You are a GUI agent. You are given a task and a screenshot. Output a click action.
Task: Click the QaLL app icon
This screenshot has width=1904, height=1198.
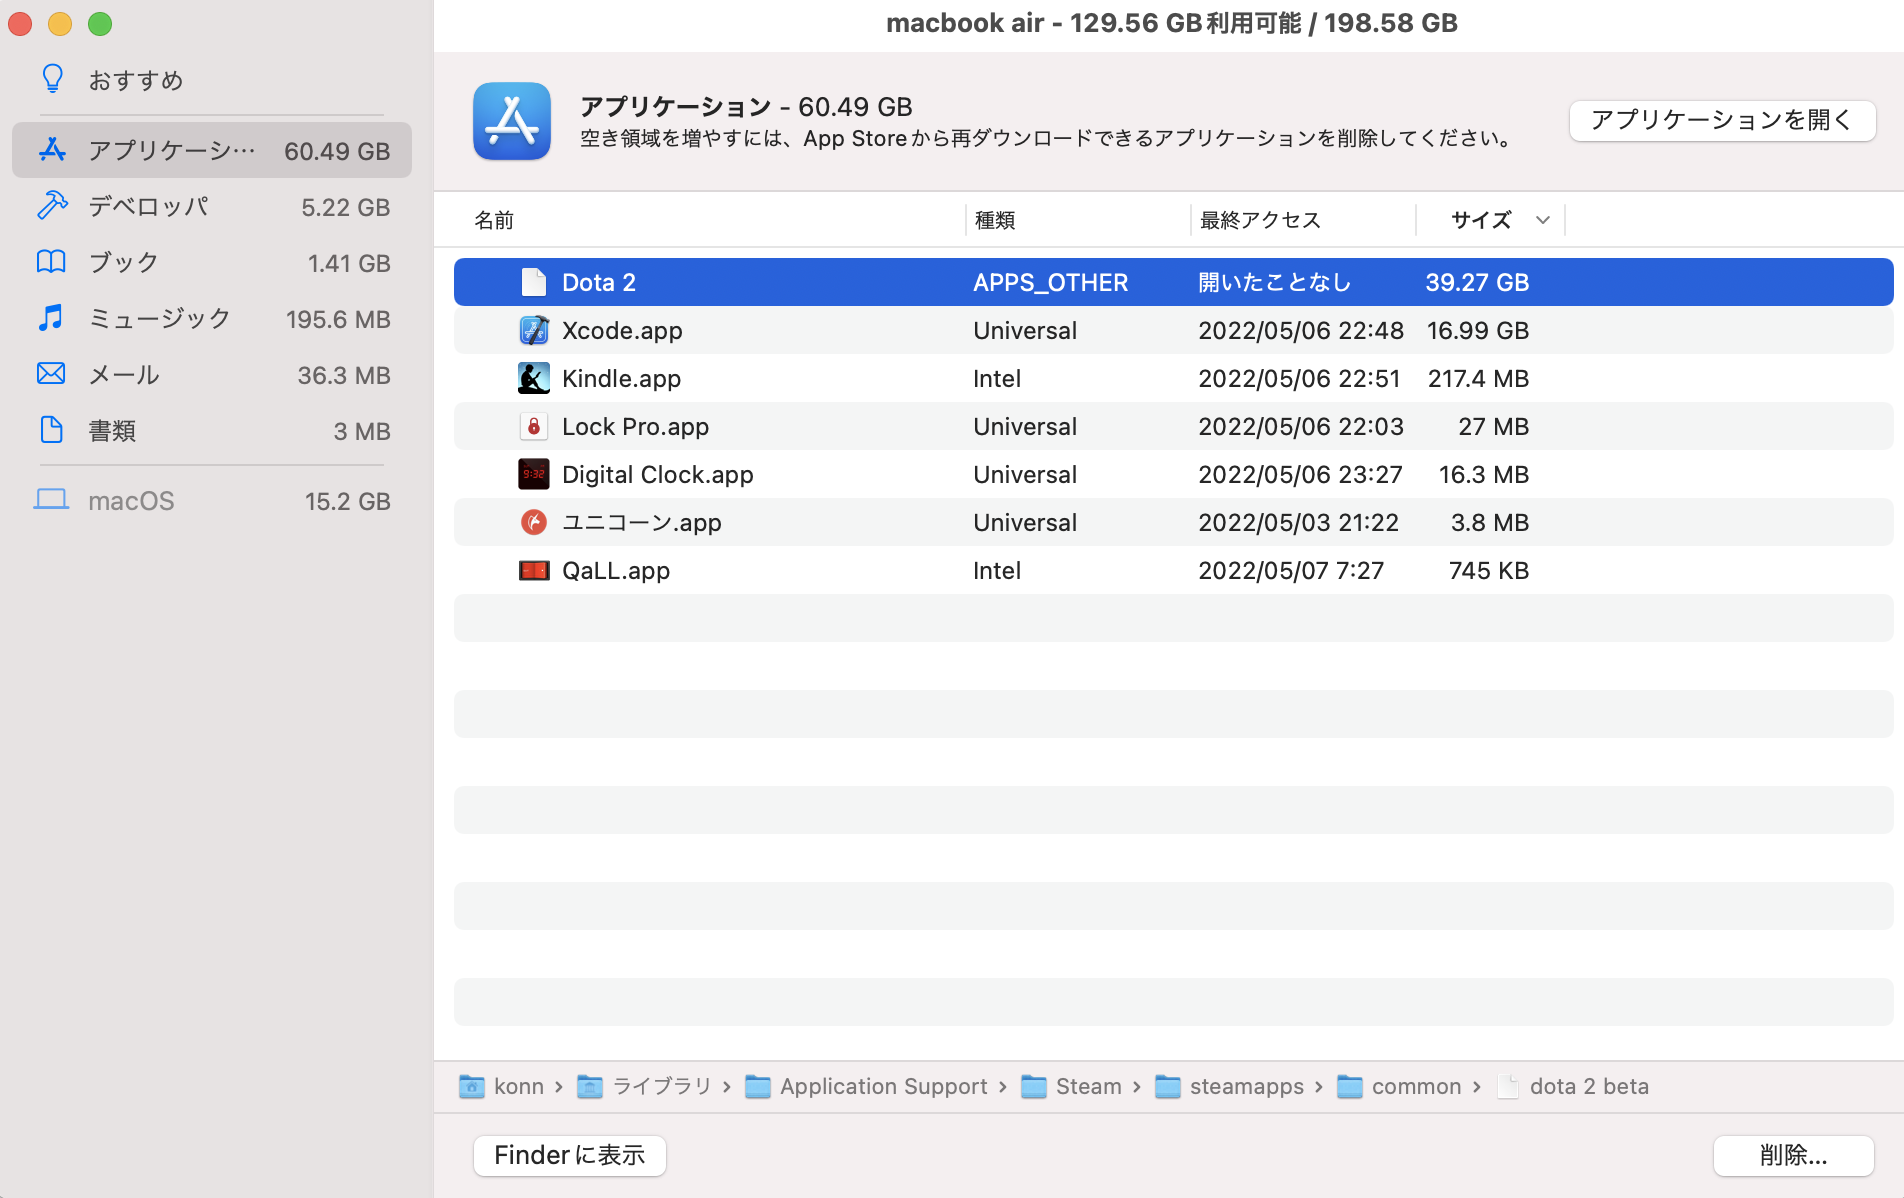(534, 571)
